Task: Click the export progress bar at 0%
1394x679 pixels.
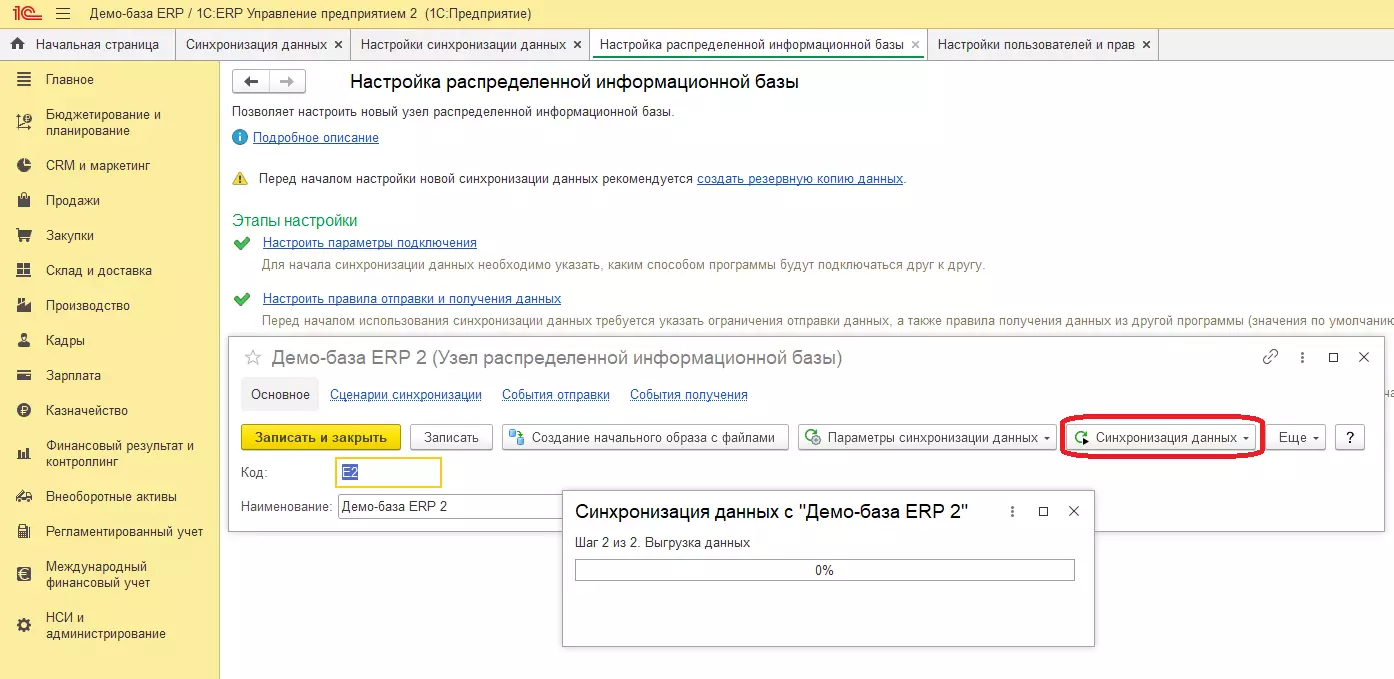Action: pos(824,570)
